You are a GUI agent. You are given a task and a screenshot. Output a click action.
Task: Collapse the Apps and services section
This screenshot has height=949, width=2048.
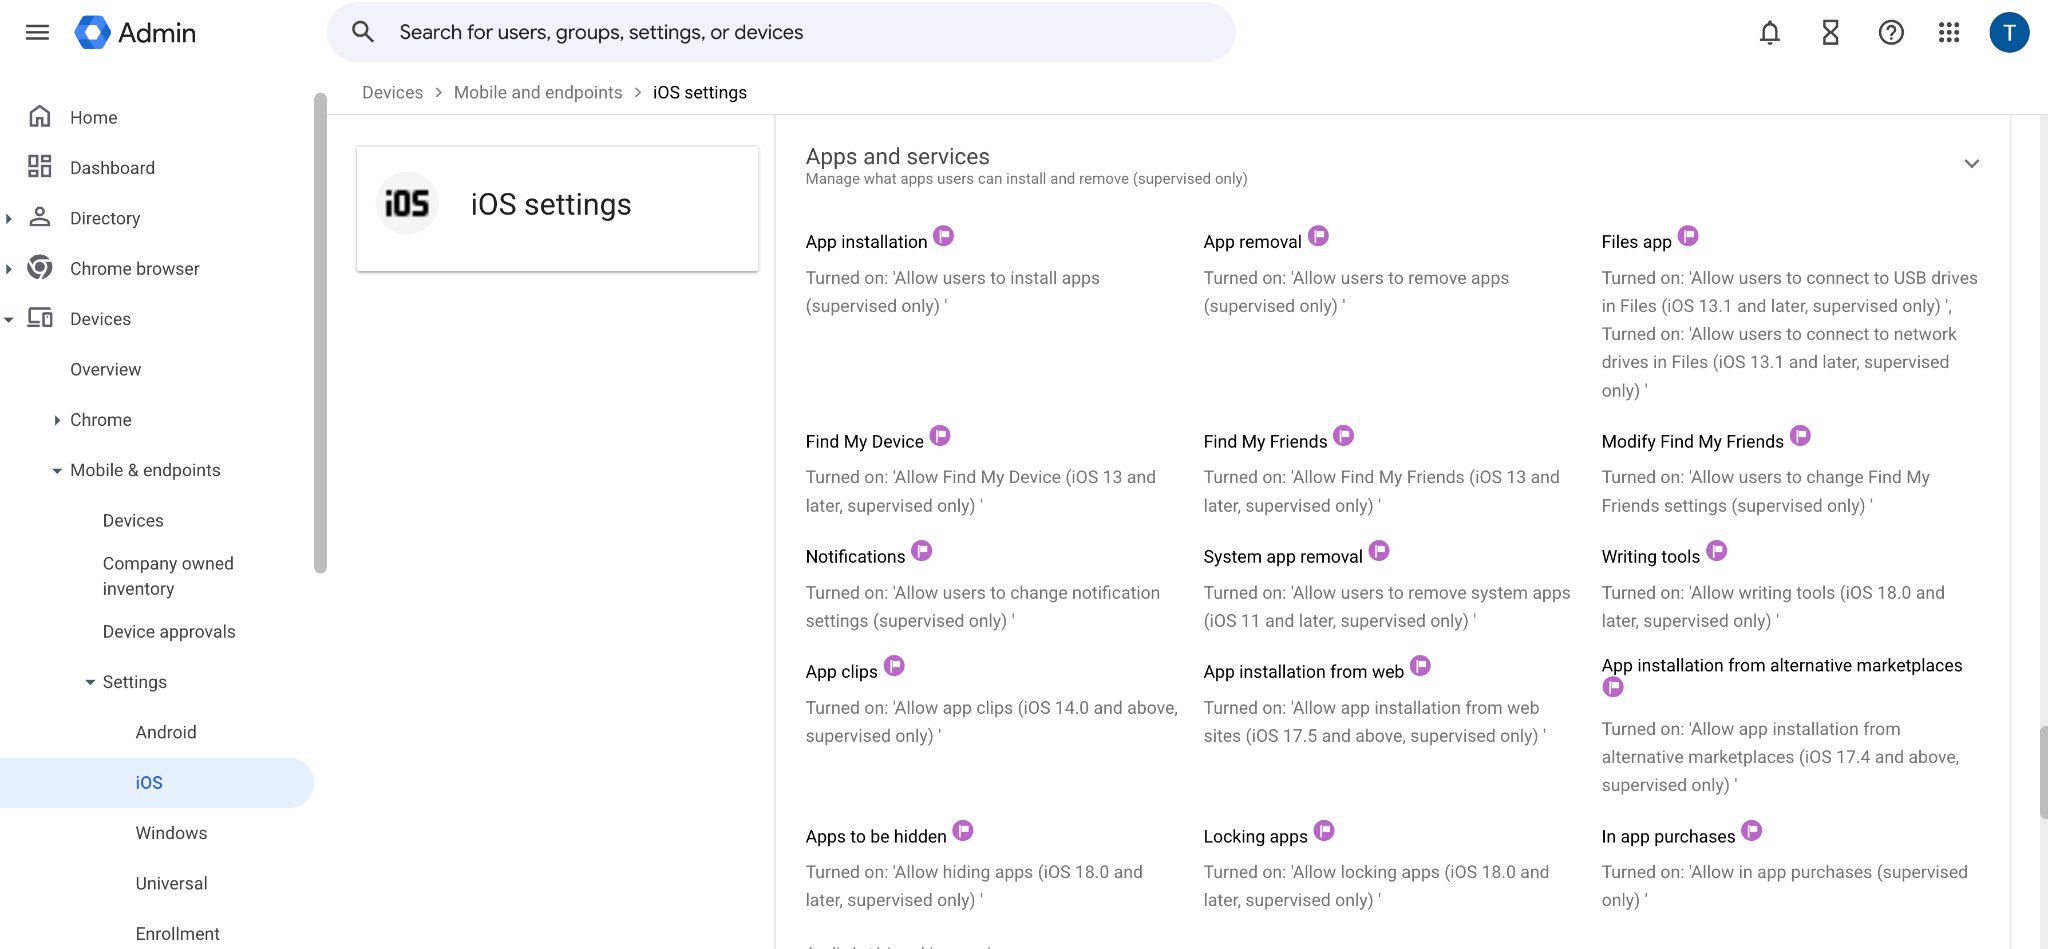1972,164
